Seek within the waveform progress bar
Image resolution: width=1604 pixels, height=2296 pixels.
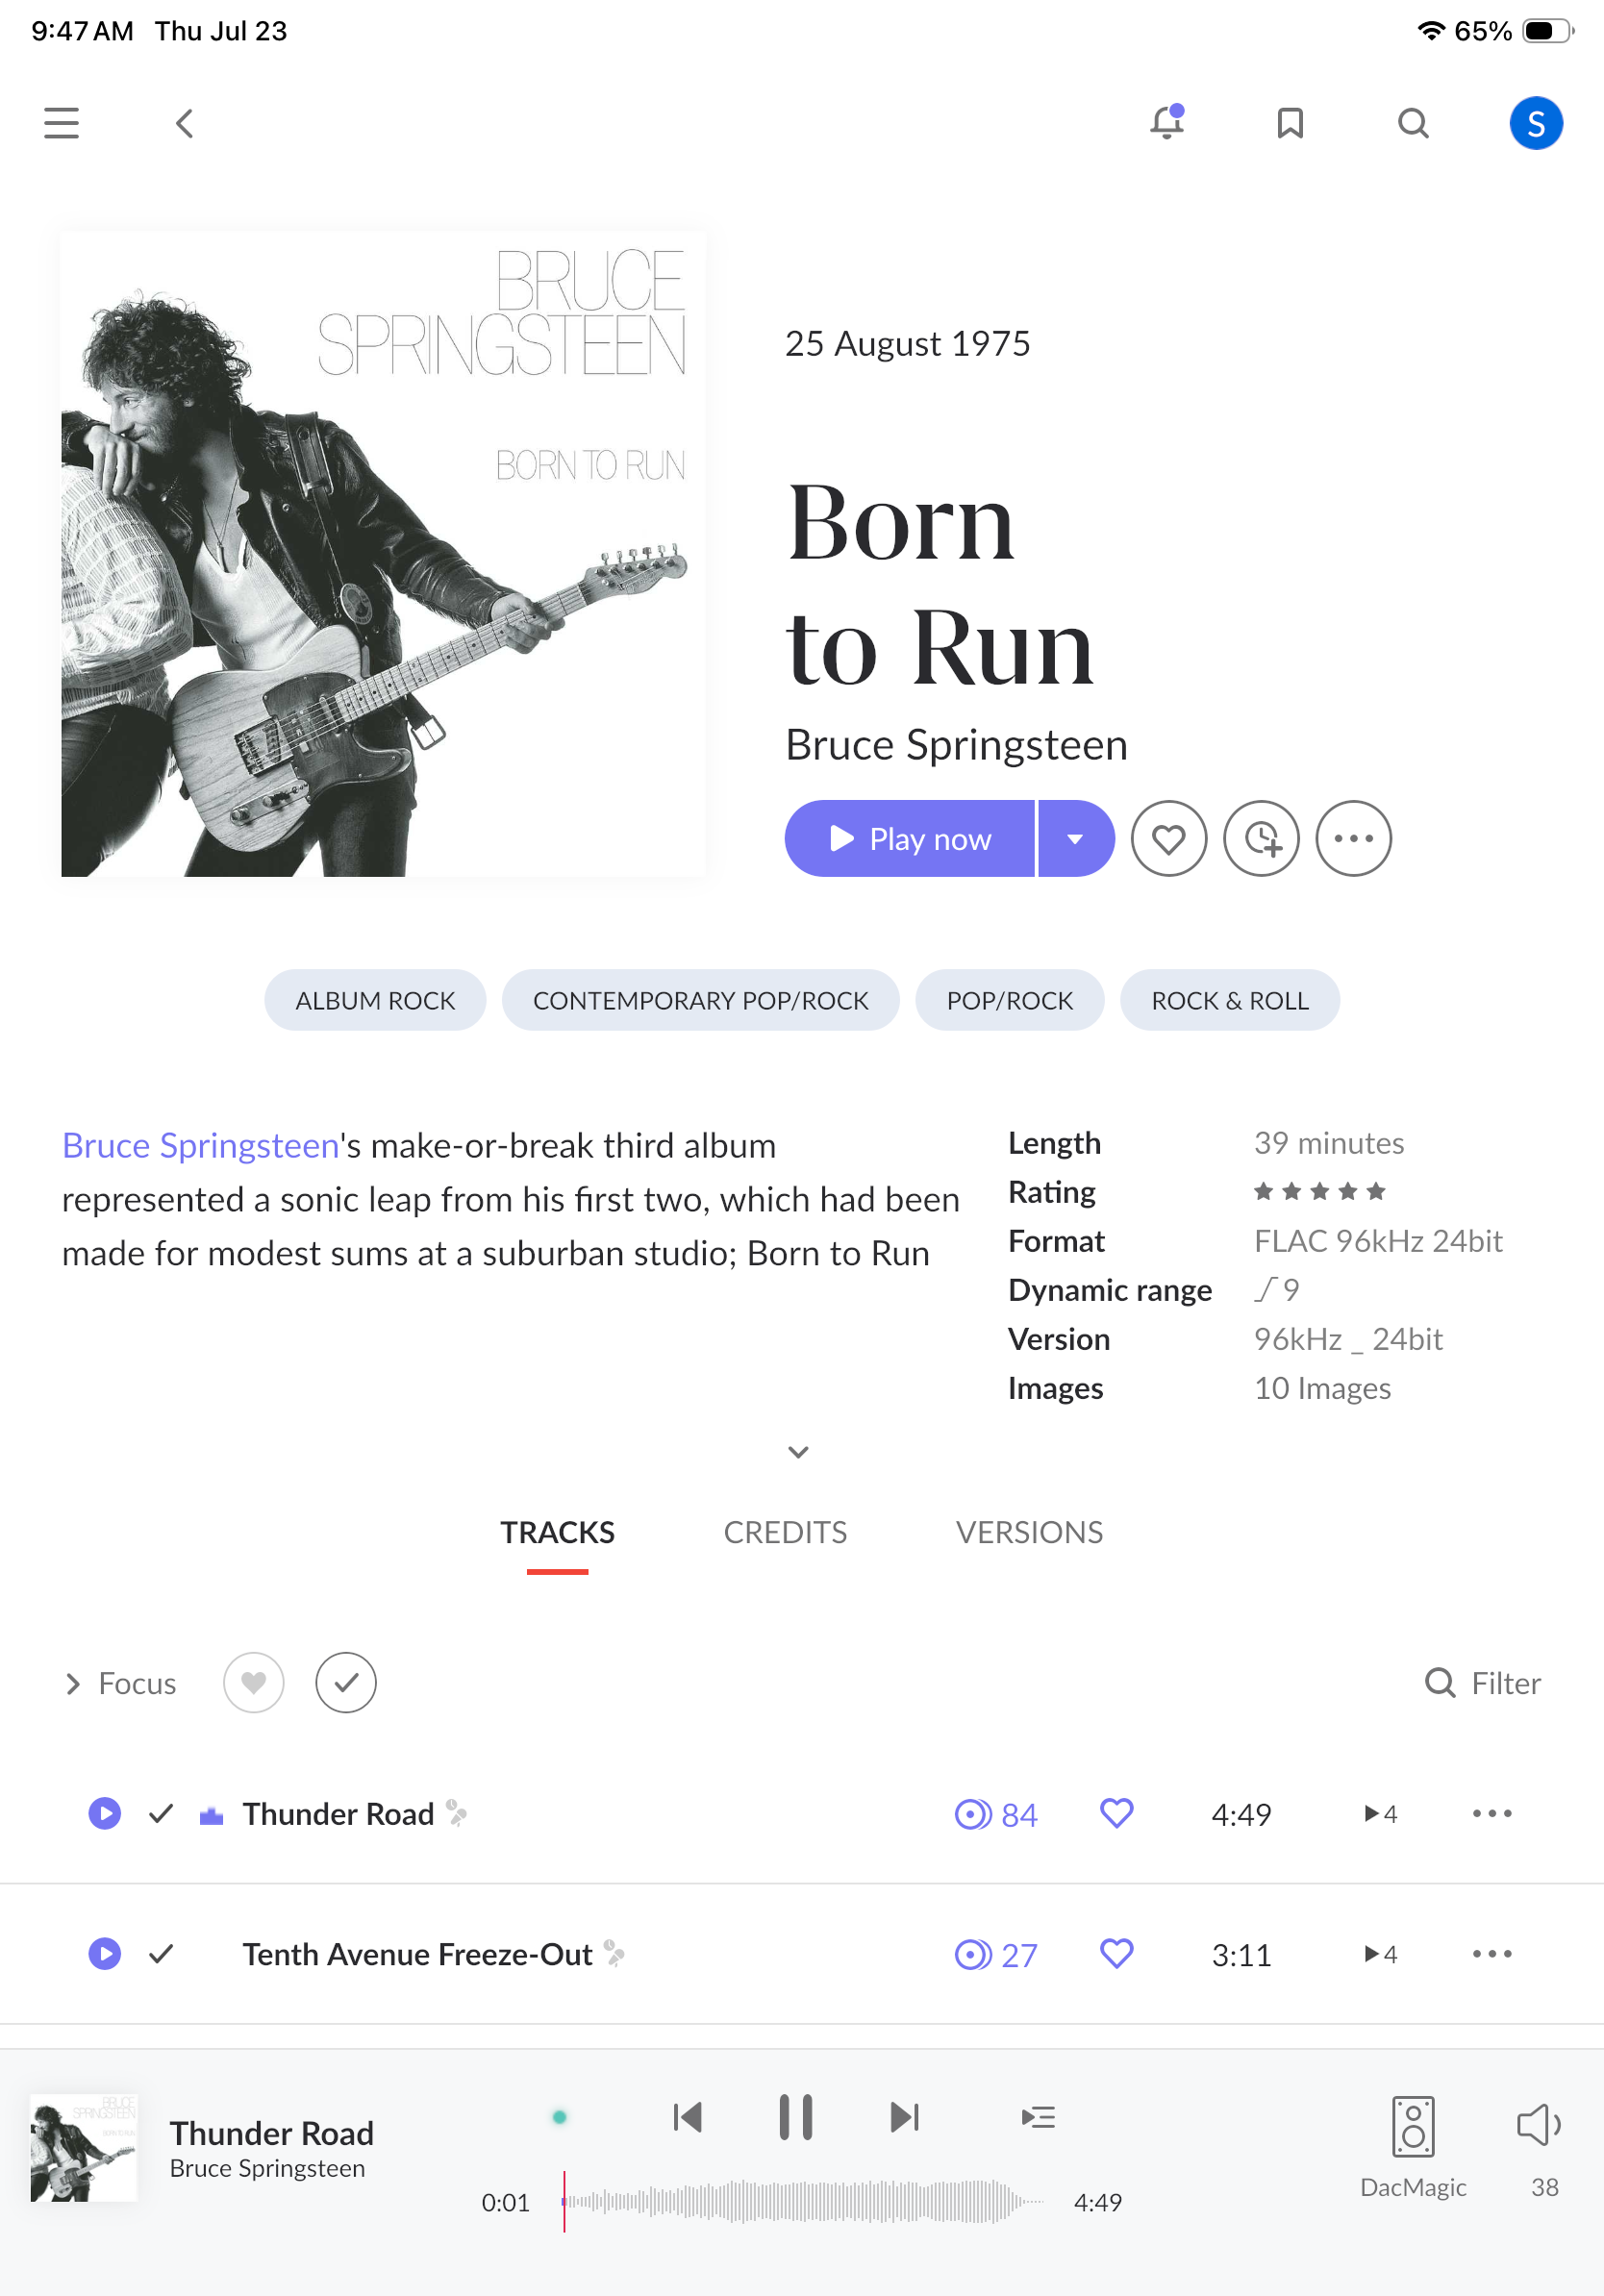pos(803,2202)
